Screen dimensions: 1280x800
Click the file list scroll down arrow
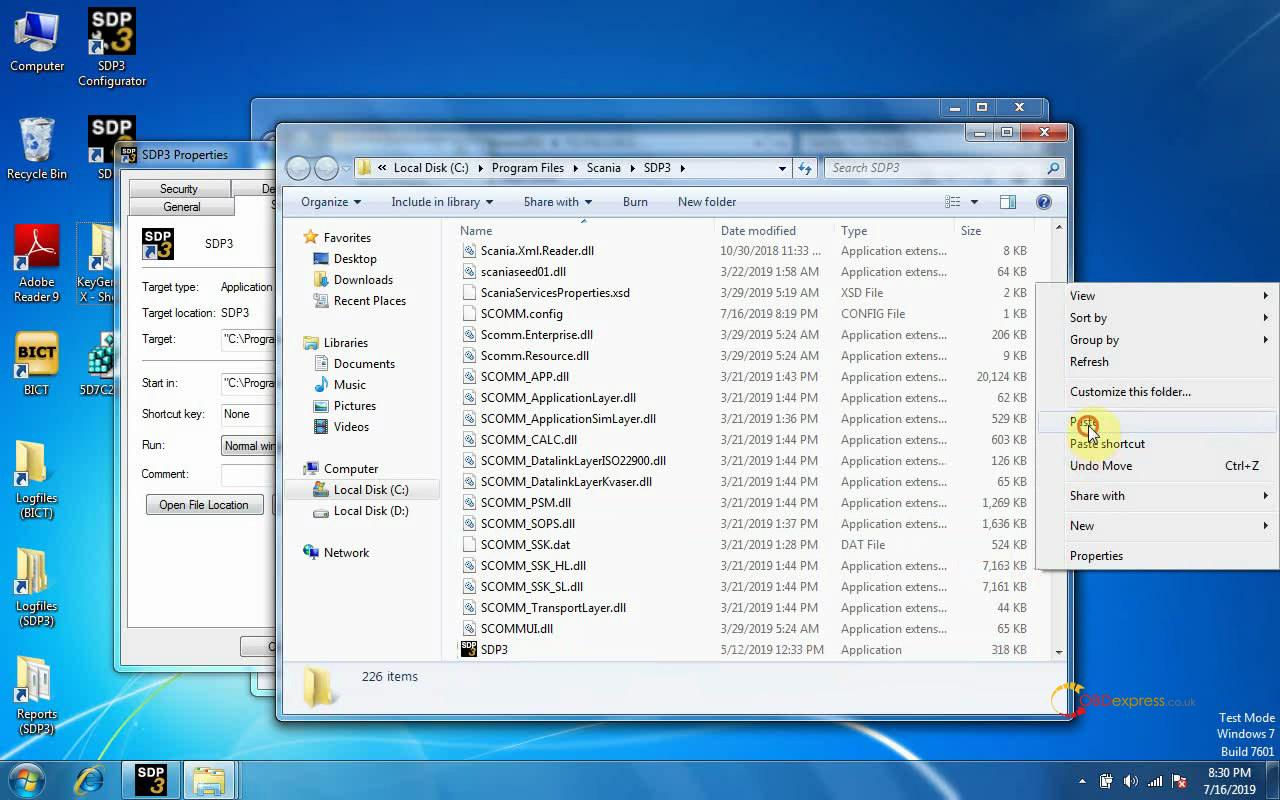pos(1059,652)
